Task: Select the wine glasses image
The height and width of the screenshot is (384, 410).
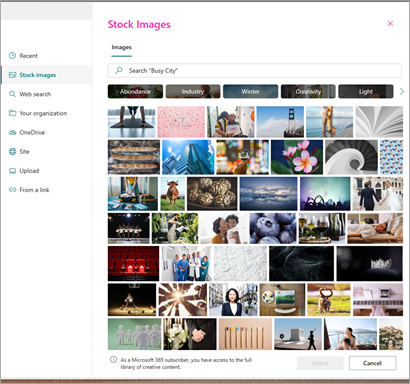Action: pyautogui.click(x=322, y=228)
